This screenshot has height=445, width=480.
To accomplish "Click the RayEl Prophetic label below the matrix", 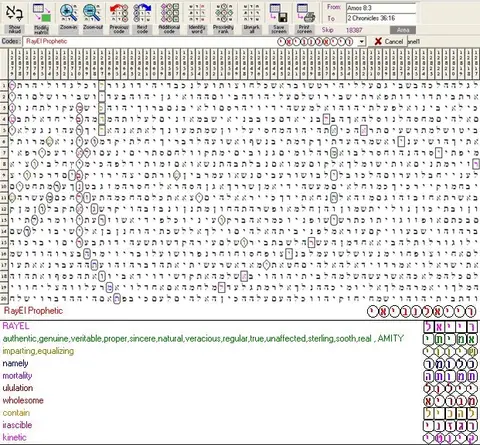I will [x=33, y=311].
